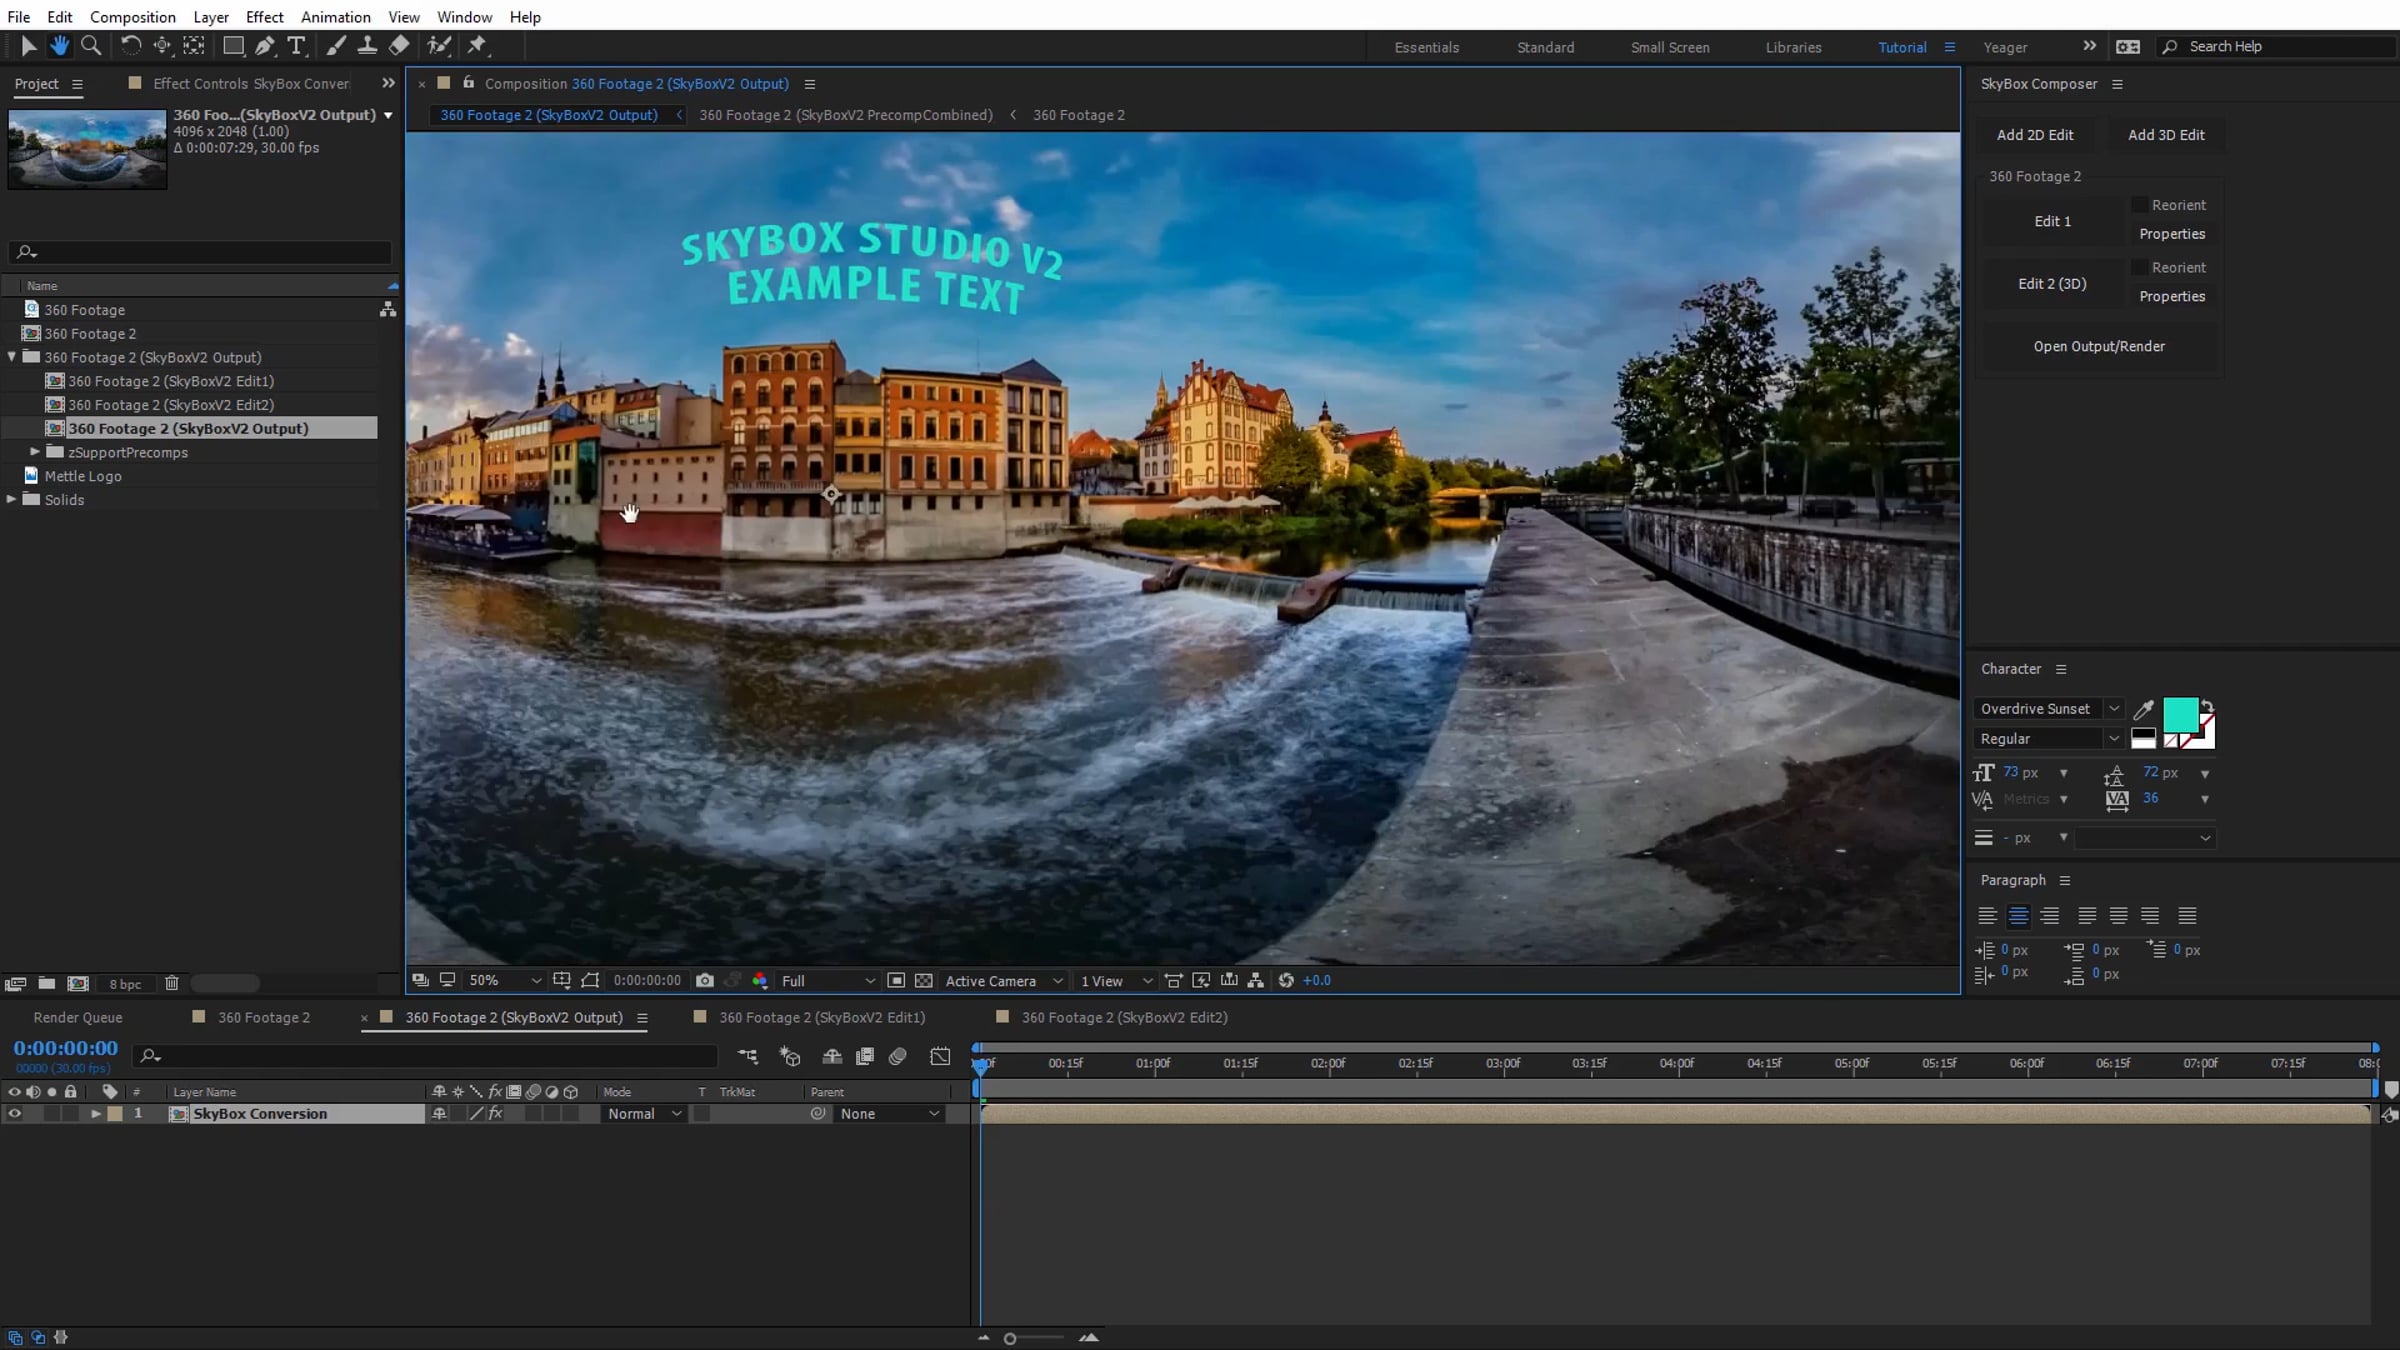Open the Active Camera dropdown
The image size is (2400, 1350).
pos(1003,981)
